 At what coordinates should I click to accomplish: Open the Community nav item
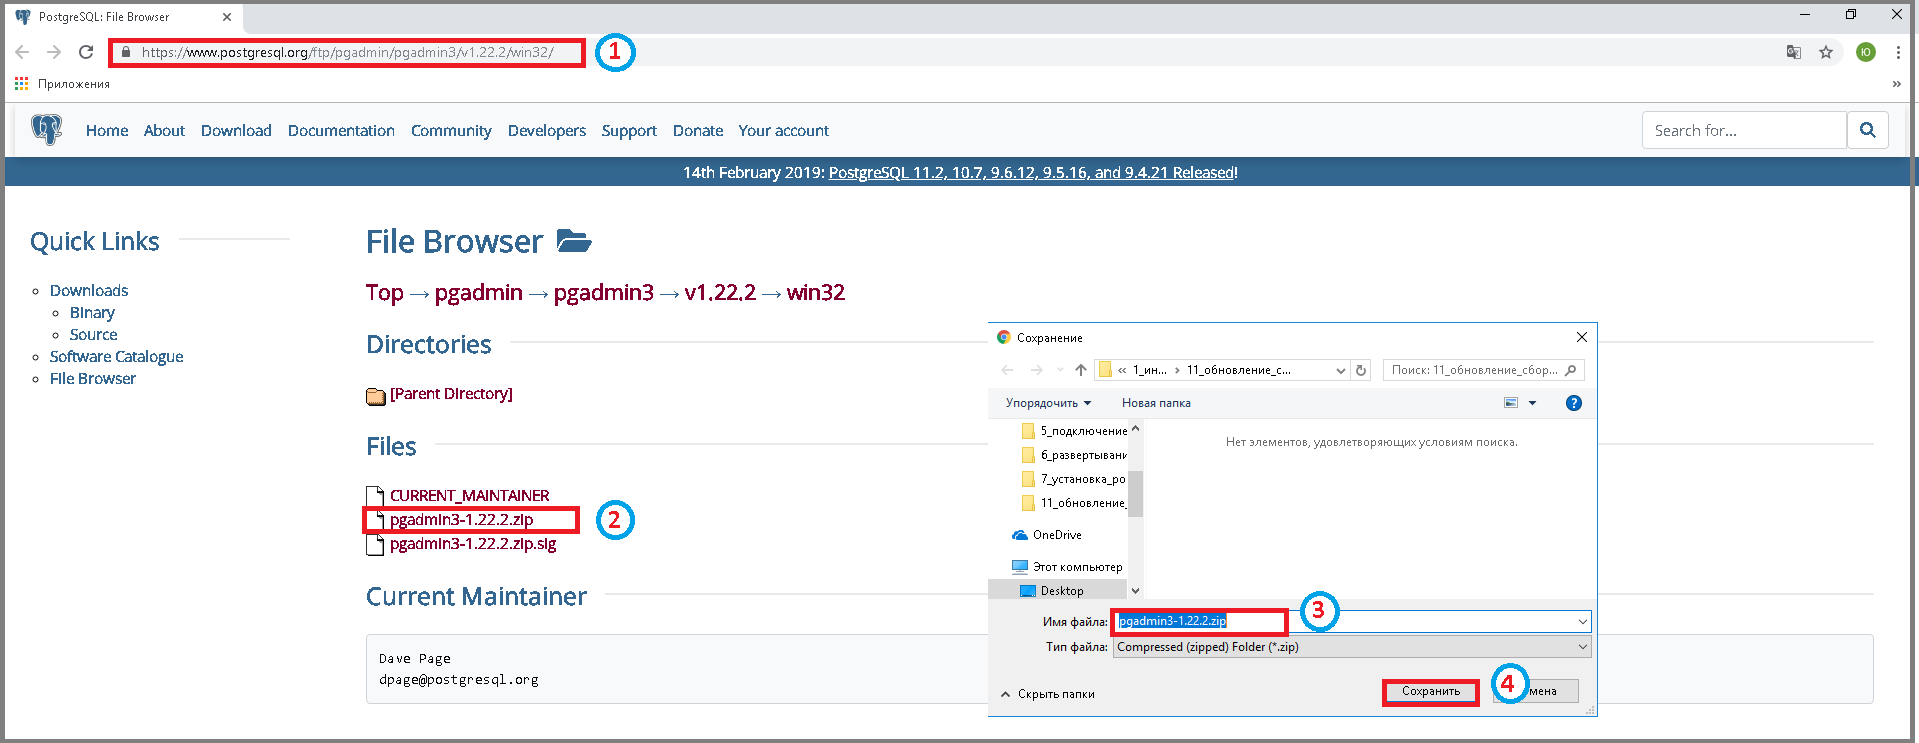pos(451,131)
